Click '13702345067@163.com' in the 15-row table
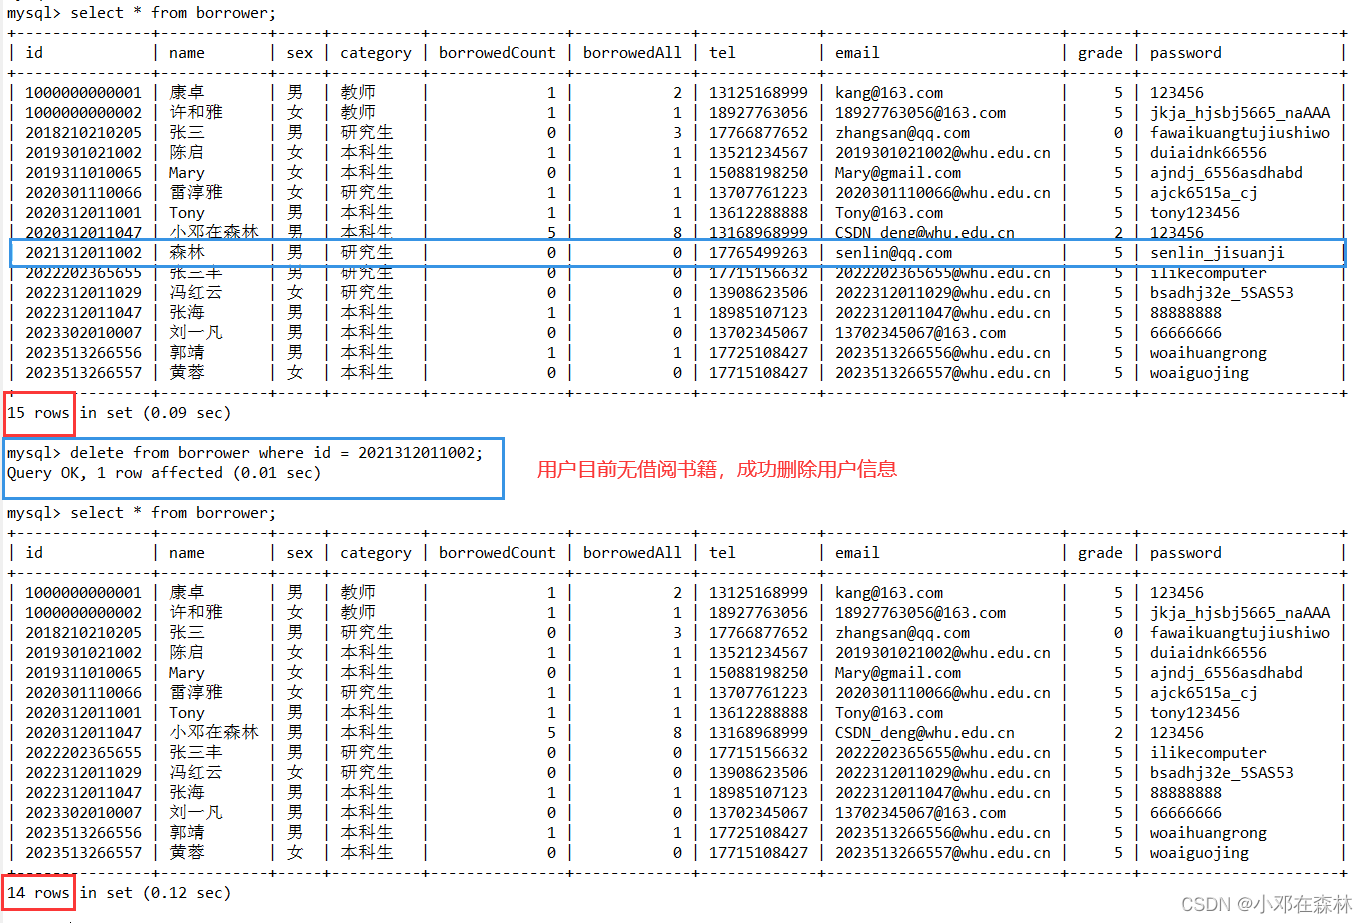Viewport: 1368px width, 923px height. [921, 333]
